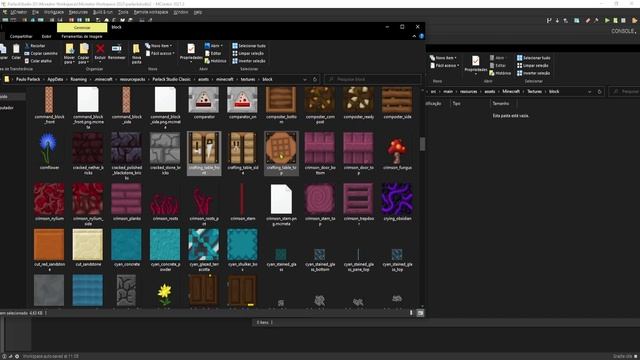This screenshot has height=360, width=640.
Task: Run client with green play icon in MCreator
Action: [x=607, y=20]
